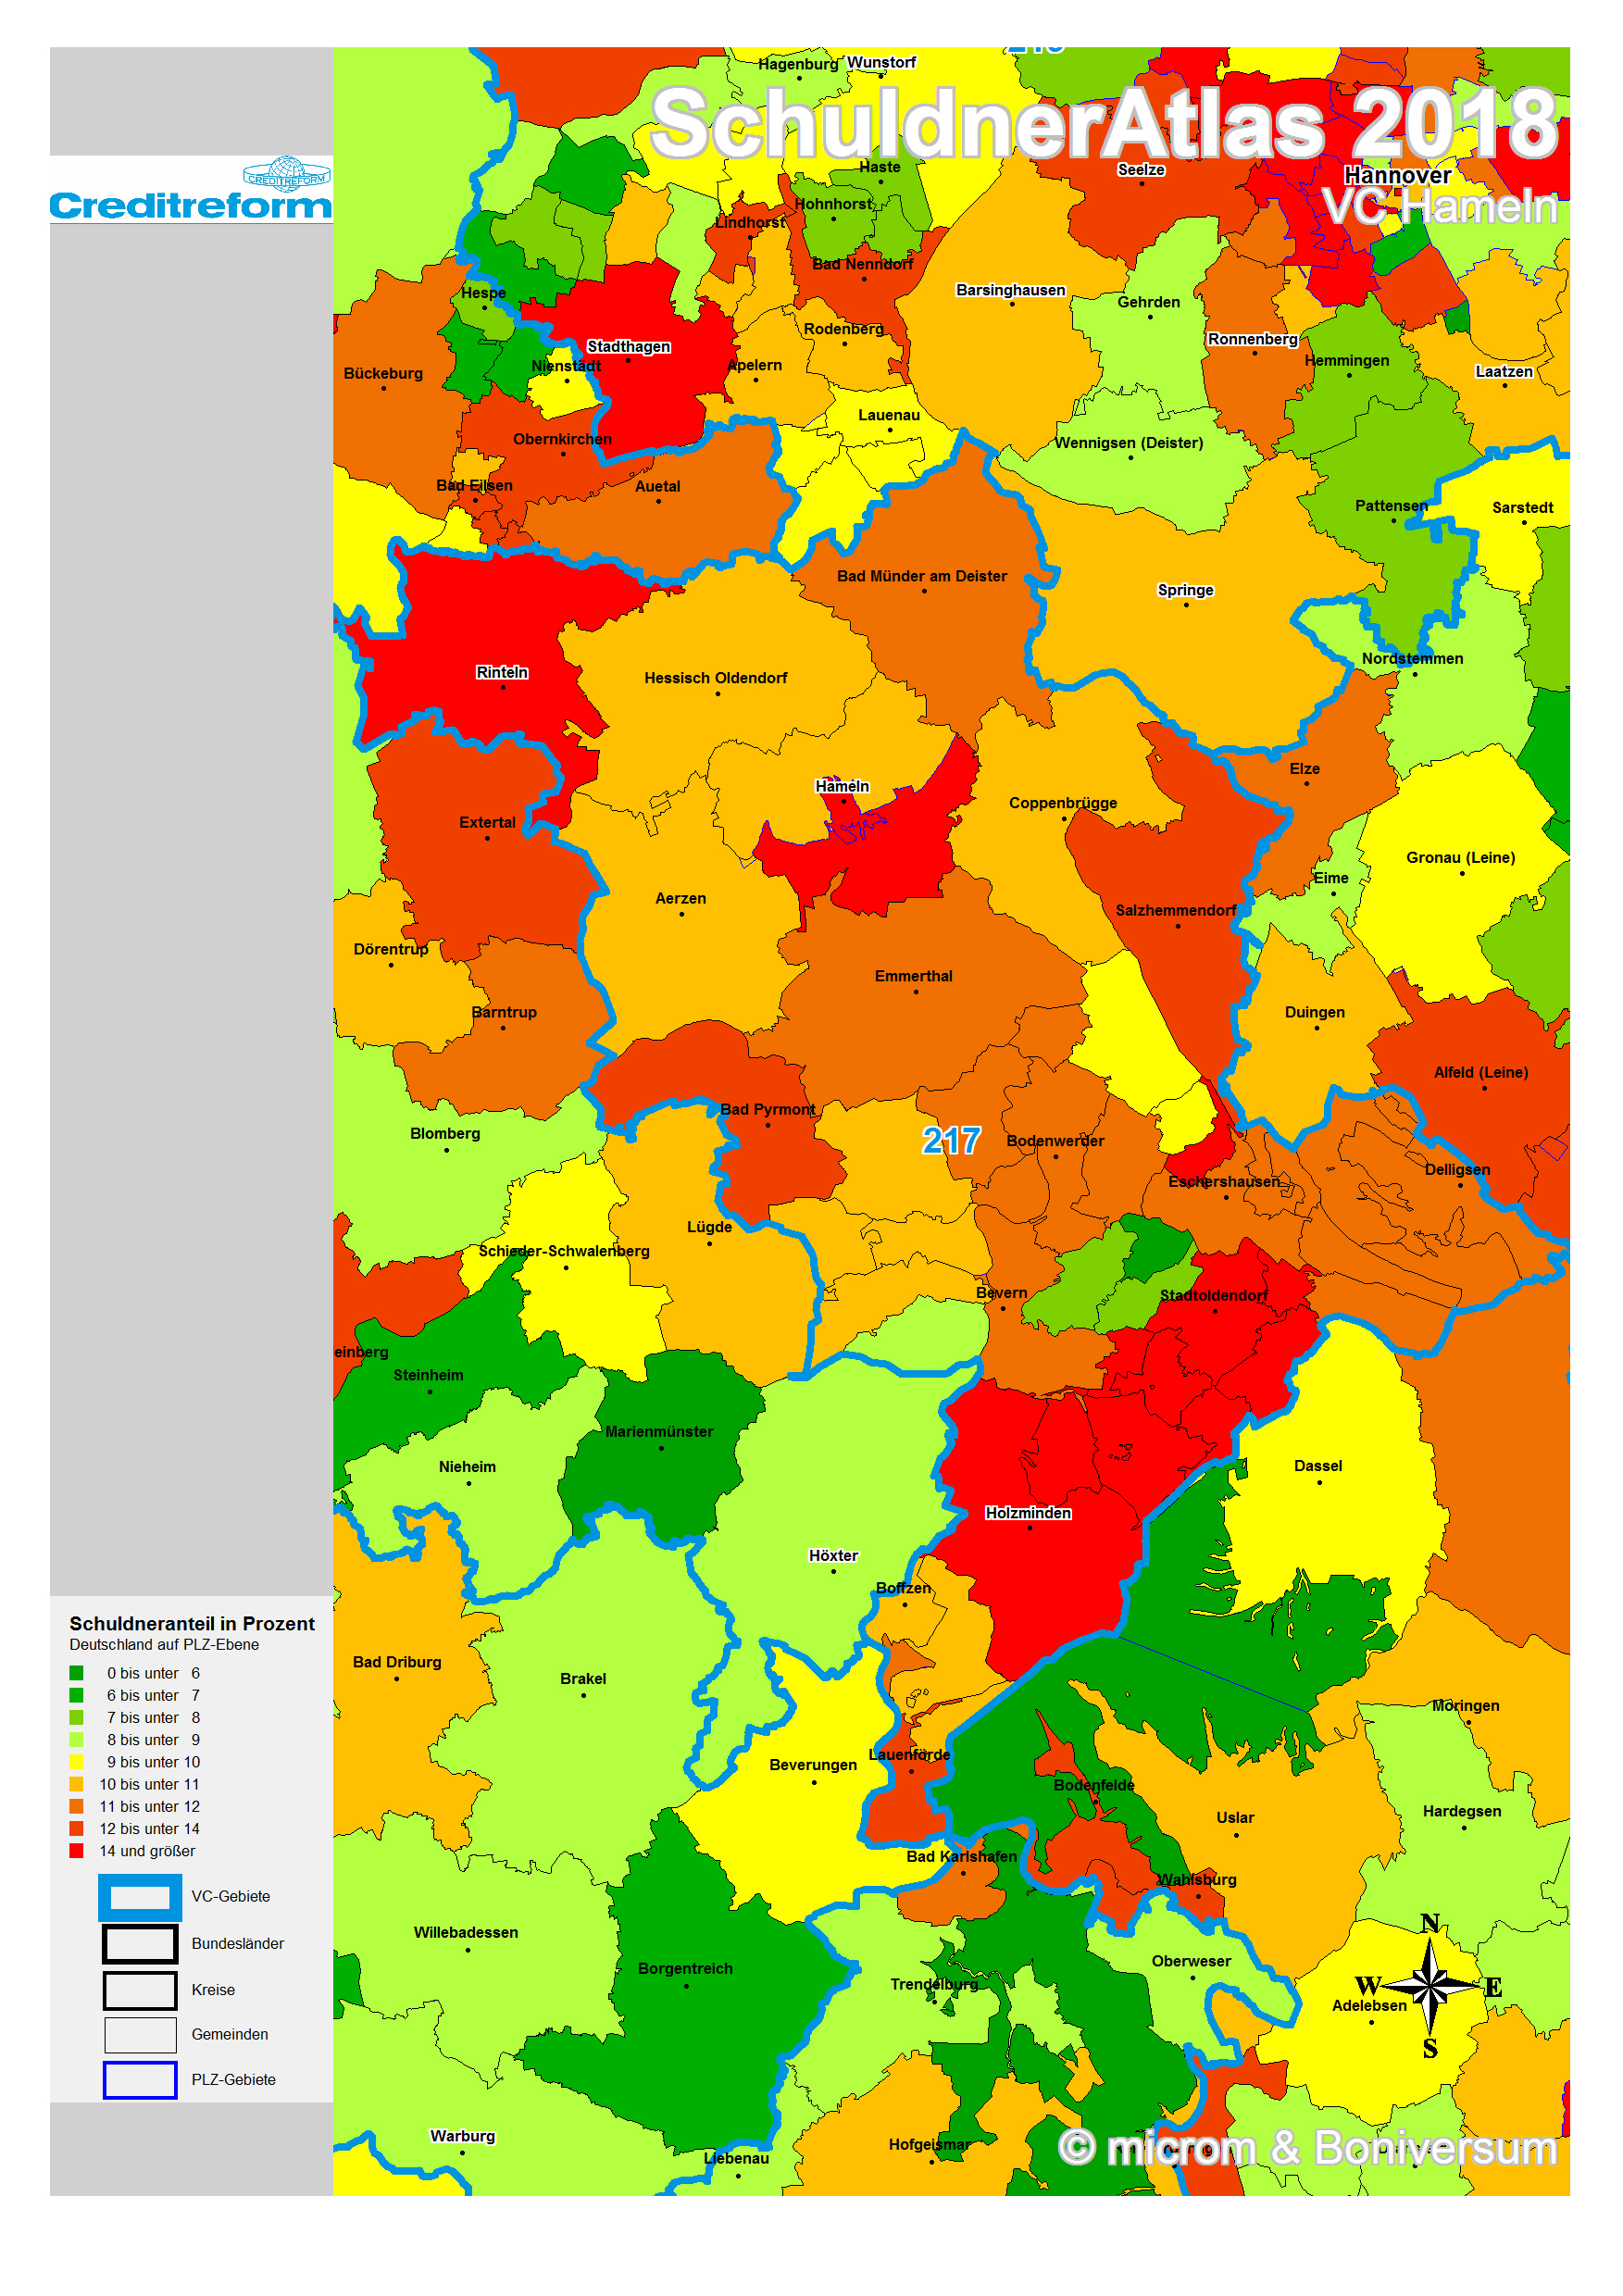Viewport: 1623px width, 2296px height.
Task: Click the Obernkirchen label
Action: [x=562, y=439]
